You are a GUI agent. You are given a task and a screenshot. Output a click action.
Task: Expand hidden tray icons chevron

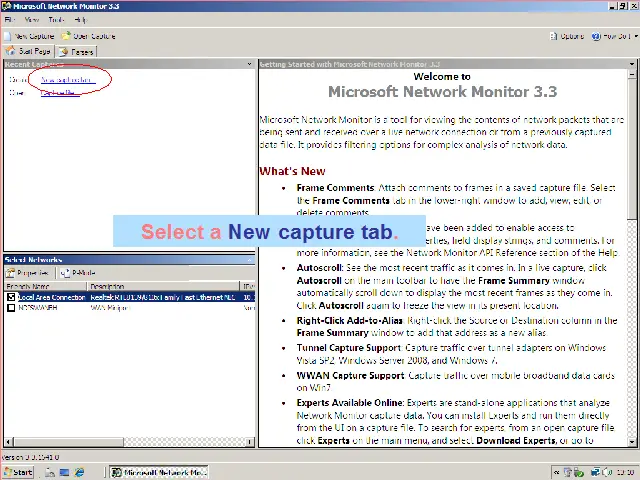pos(556,472)
